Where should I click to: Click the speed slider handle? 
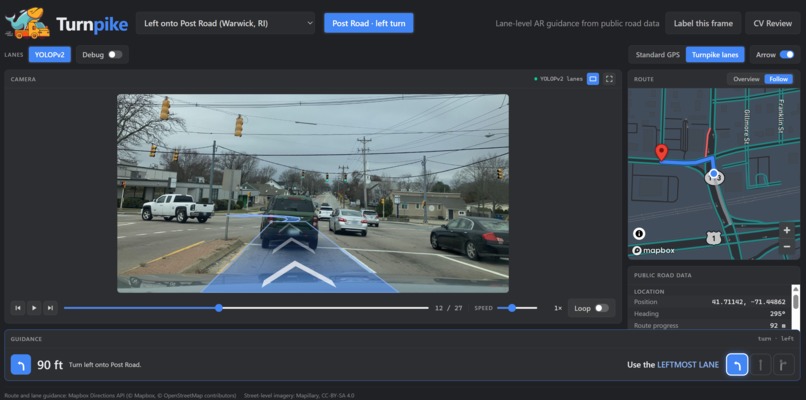coord(511,308)
